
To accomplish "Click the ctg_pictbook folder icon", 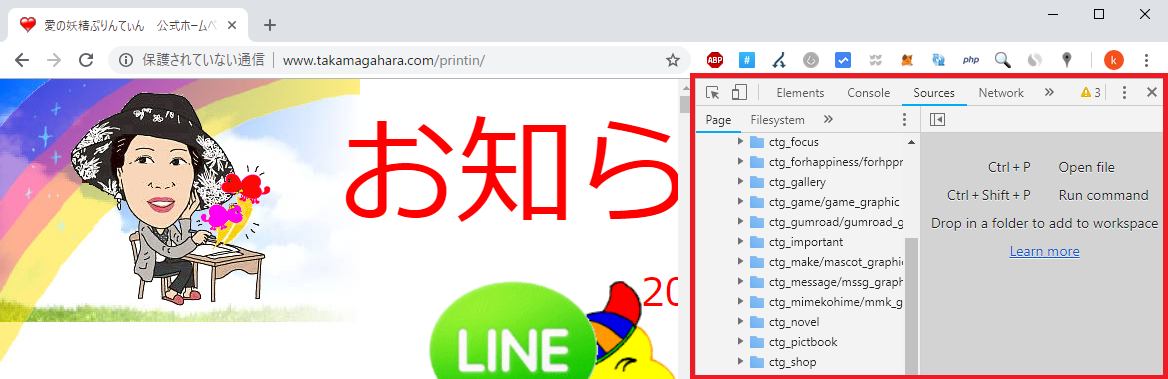I will pyautogui.click(x=758, y=342).
